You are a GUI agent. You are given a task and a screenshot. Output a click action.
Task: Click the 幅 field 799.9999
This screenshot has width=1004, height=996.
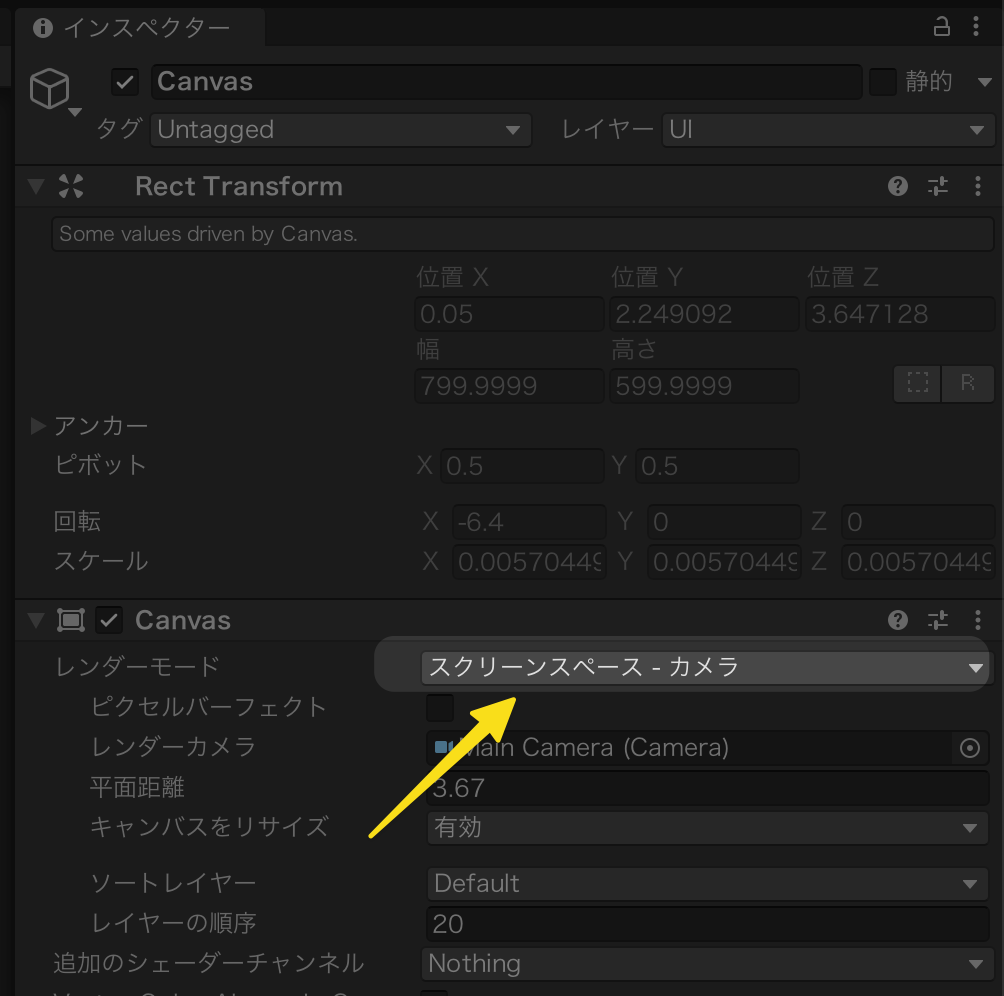click(x=509, y=385)
